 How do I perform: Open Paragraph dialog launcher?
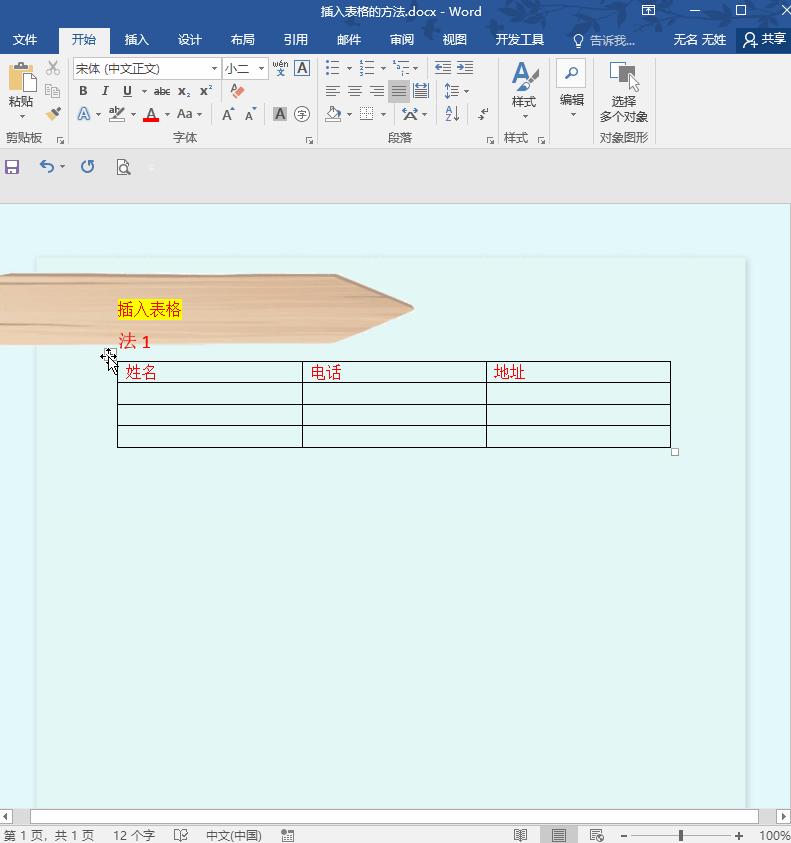(490, 140)
